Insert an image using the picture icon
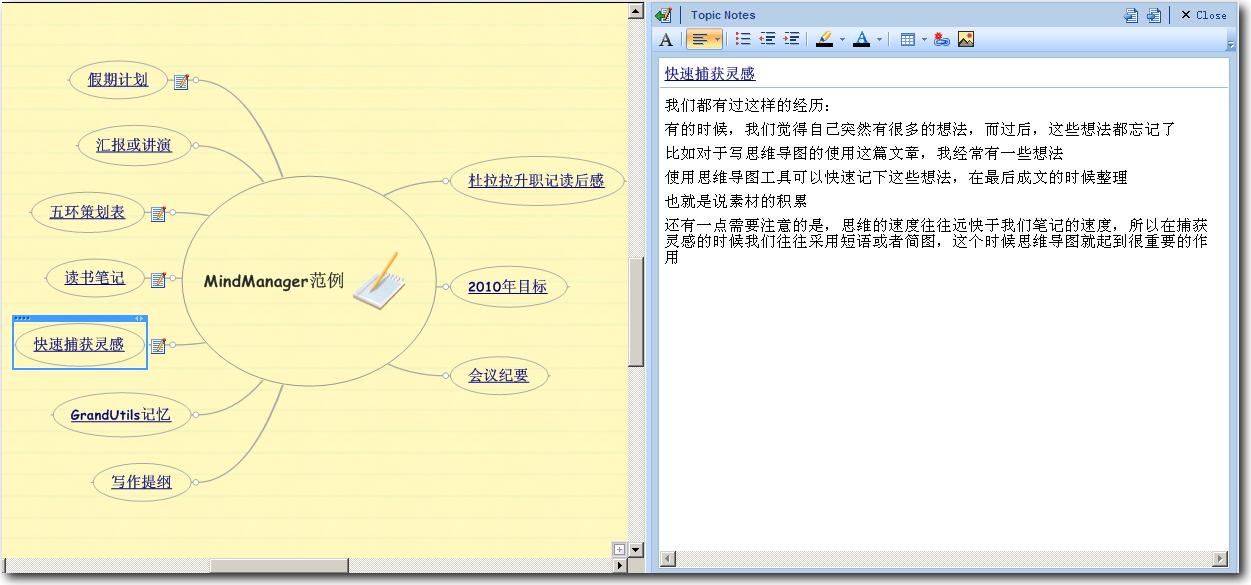The image size is (1251, 585). pos(966,39)
